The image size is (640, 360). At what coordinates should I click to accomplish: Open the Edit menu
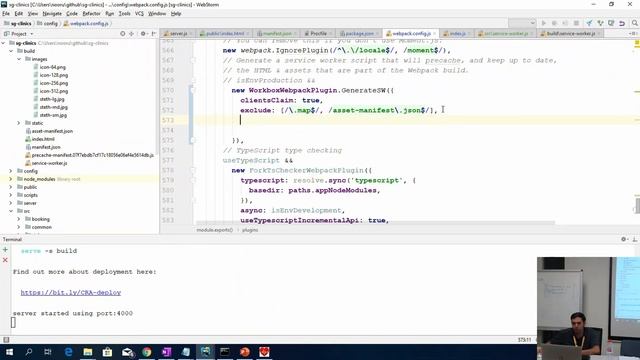coord(19,13)
